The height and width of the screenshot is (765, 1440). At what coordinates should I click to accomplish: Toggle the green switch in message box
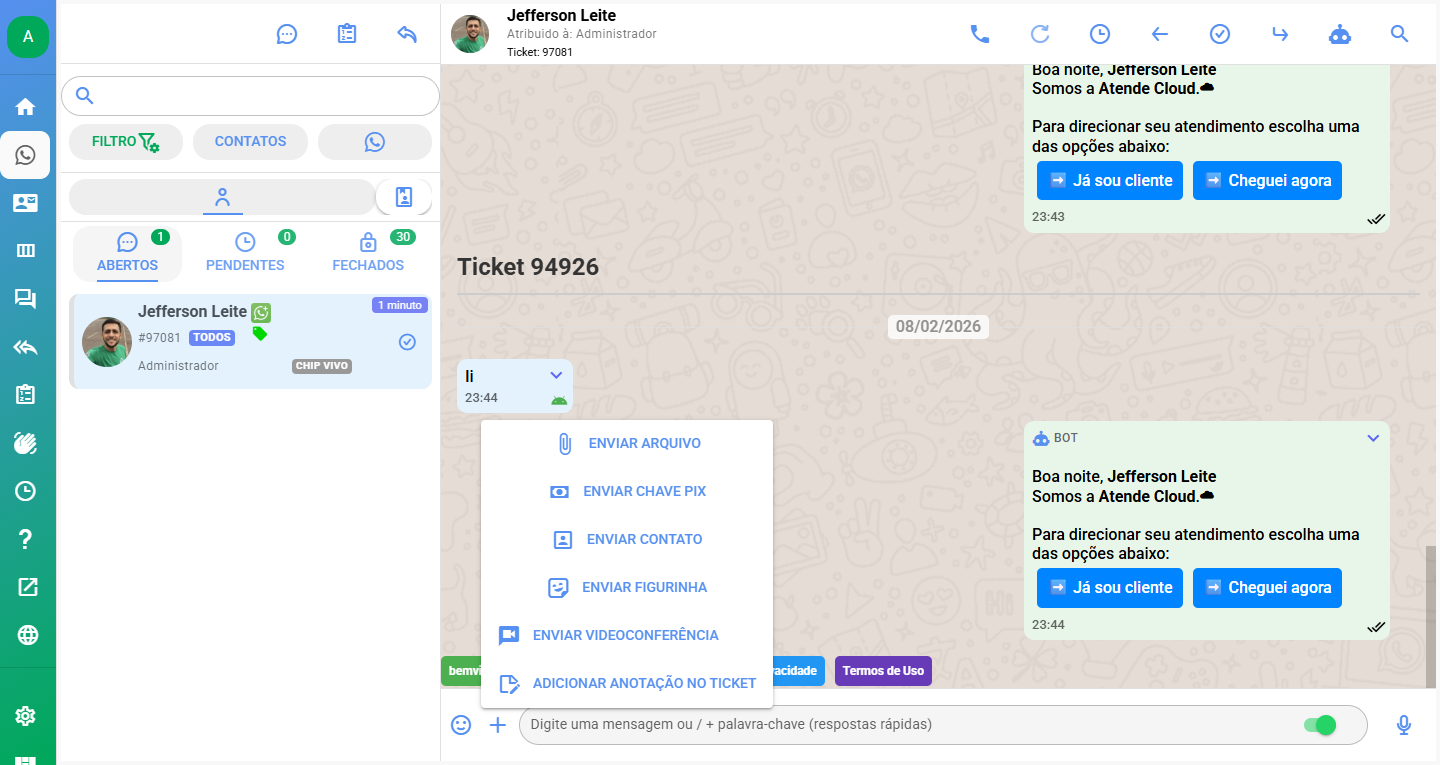click(1320, 725)
